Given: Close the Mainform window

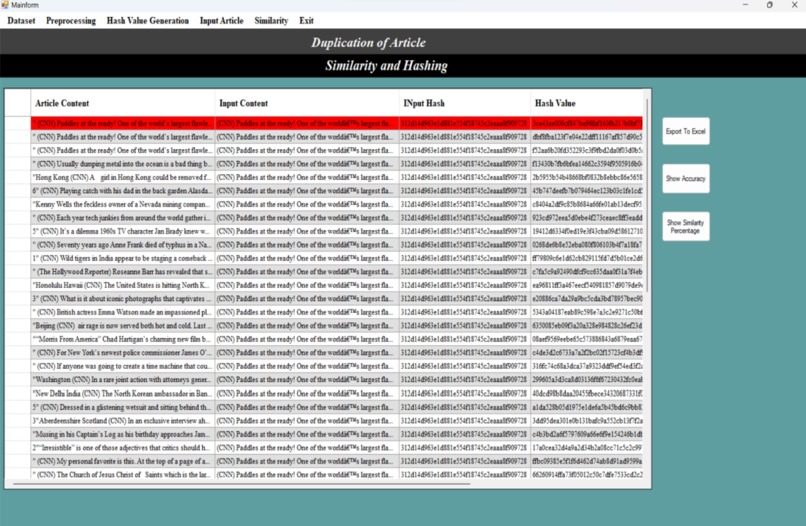Looking at the screenshot, I should pos(794,5).
